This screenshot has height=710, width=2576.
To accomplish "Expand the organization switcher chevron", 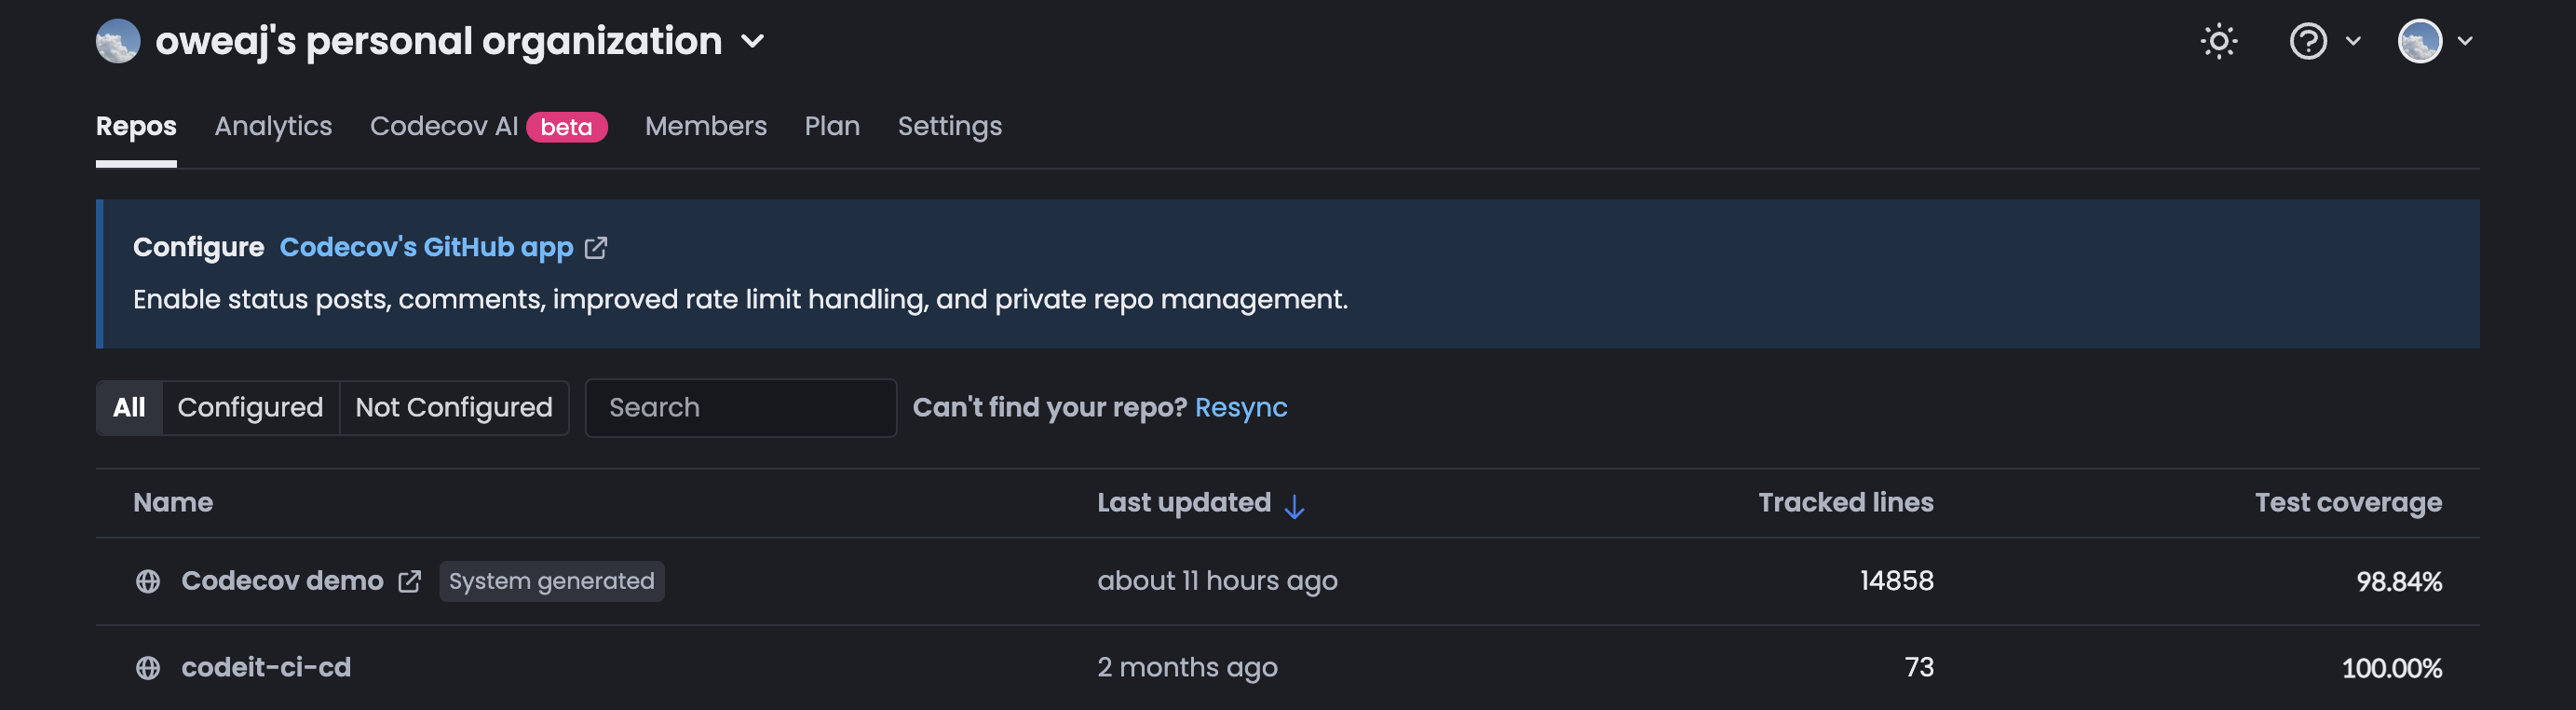I will click(752, 41).
